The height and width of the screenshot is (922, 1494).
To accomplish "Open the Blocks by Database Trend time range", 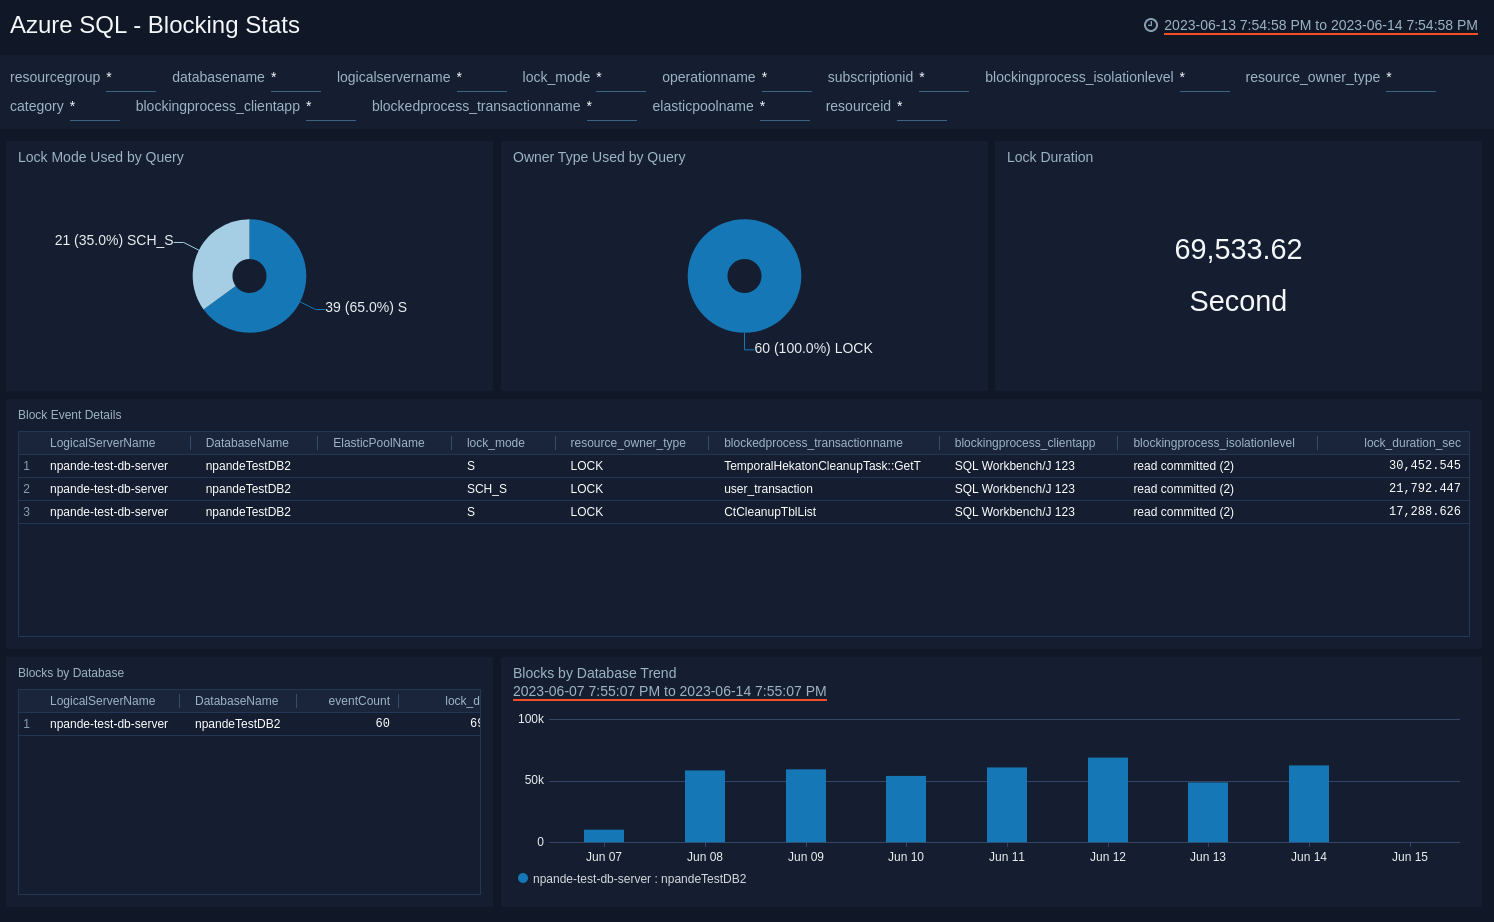I will pos(669,691).
